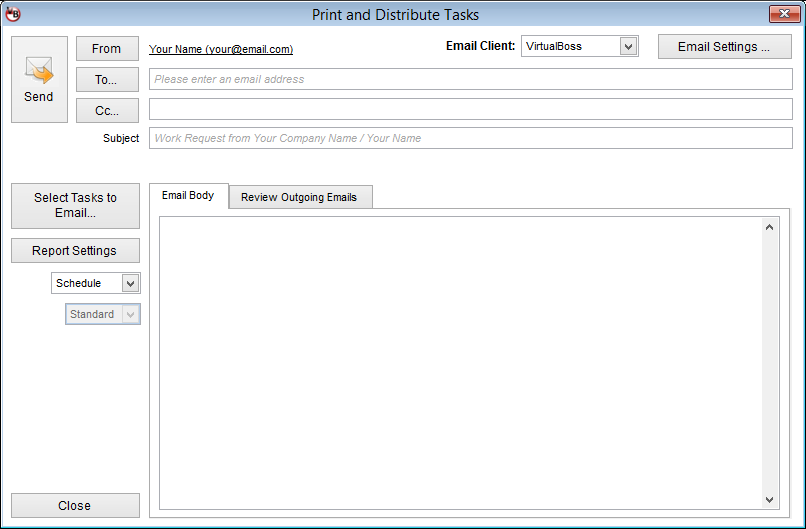Image resolution: width=806 pixels, height=529 pixels.
Task: Open Report Settings
Action: tap(75, 251)
